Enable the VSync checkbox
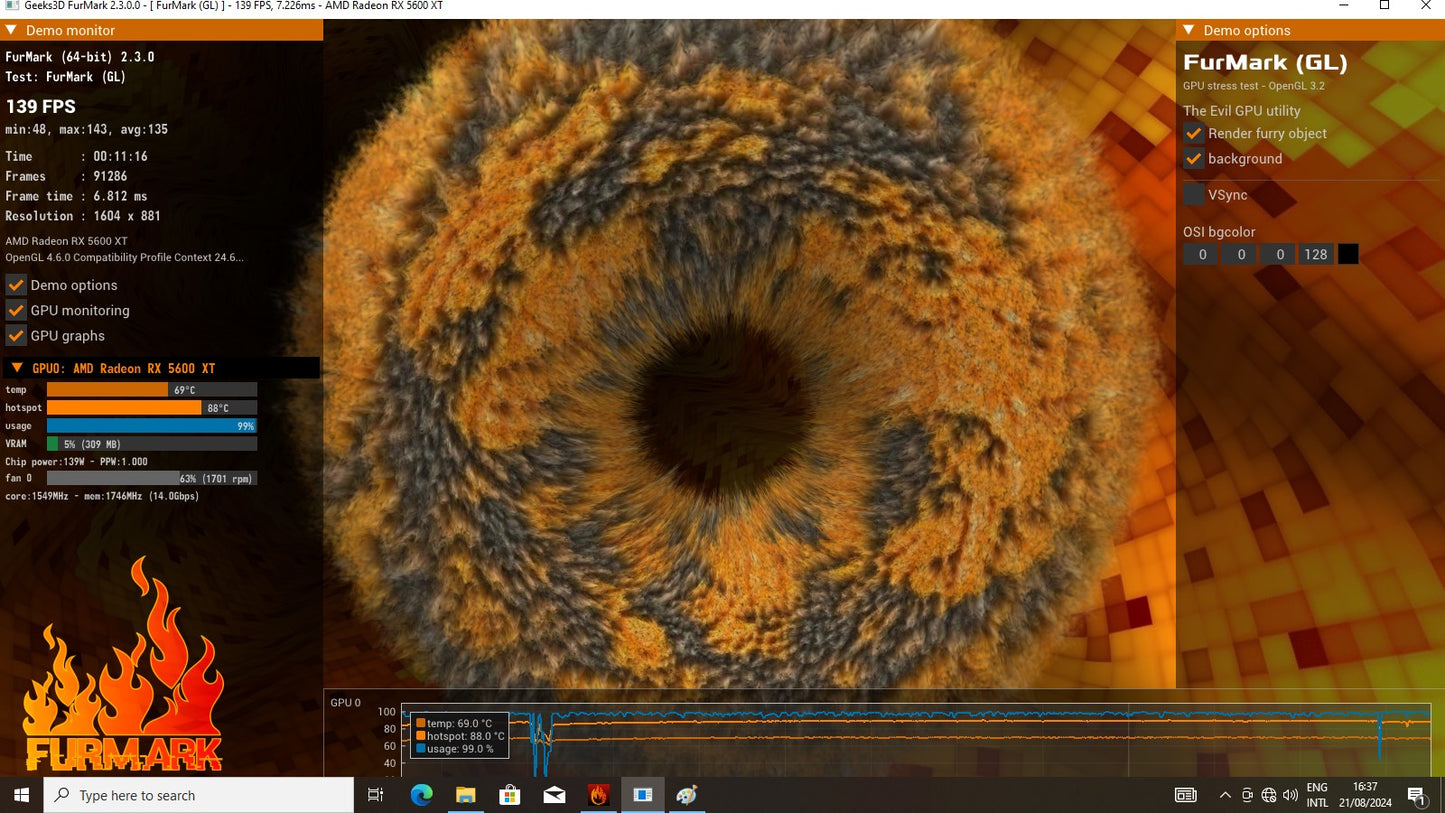The image size is (1445, 813). [1194, 195]
